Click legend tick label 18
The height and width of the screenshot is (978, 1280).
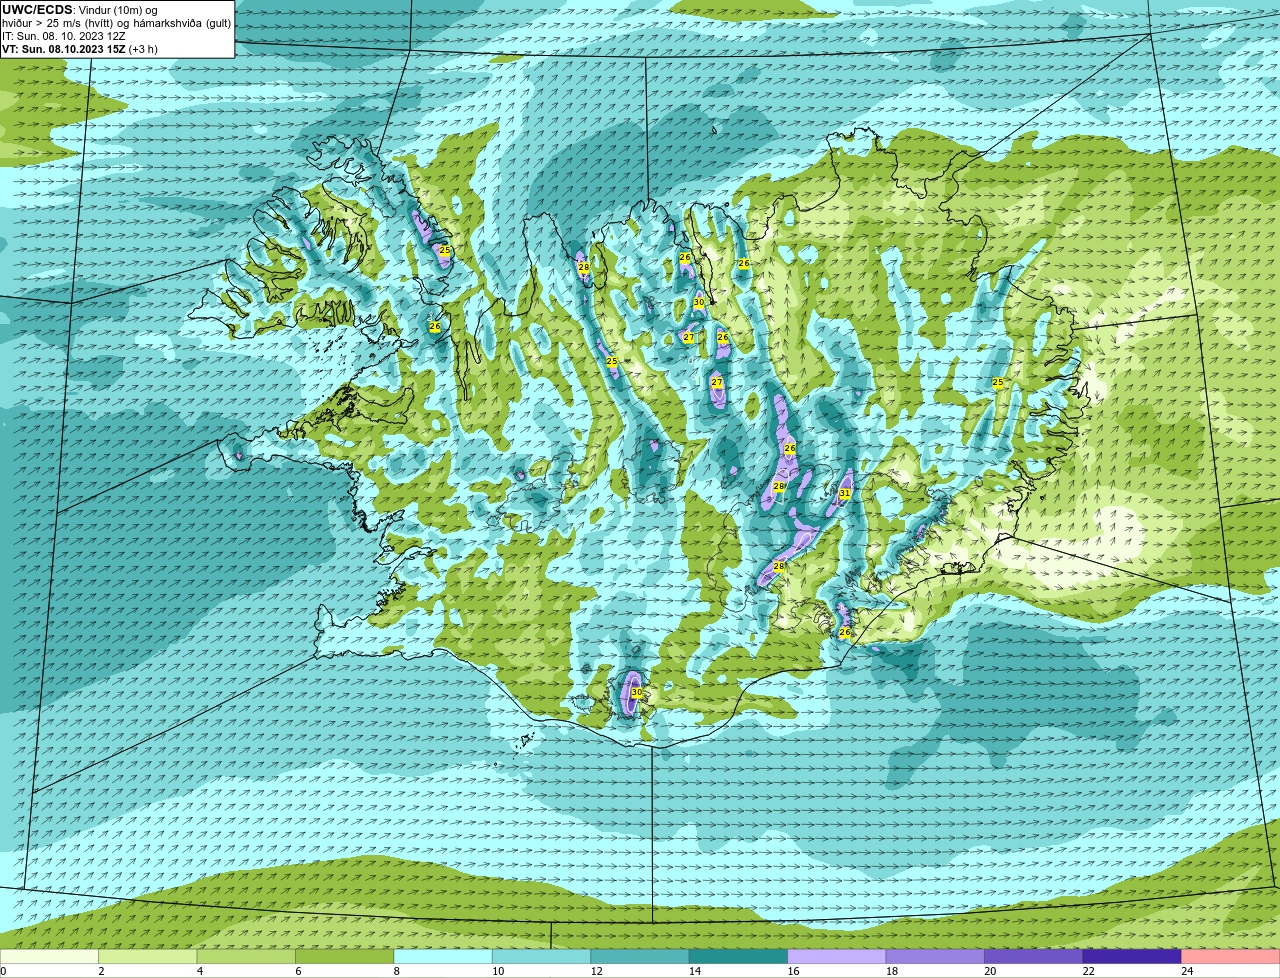click(891, 971)
